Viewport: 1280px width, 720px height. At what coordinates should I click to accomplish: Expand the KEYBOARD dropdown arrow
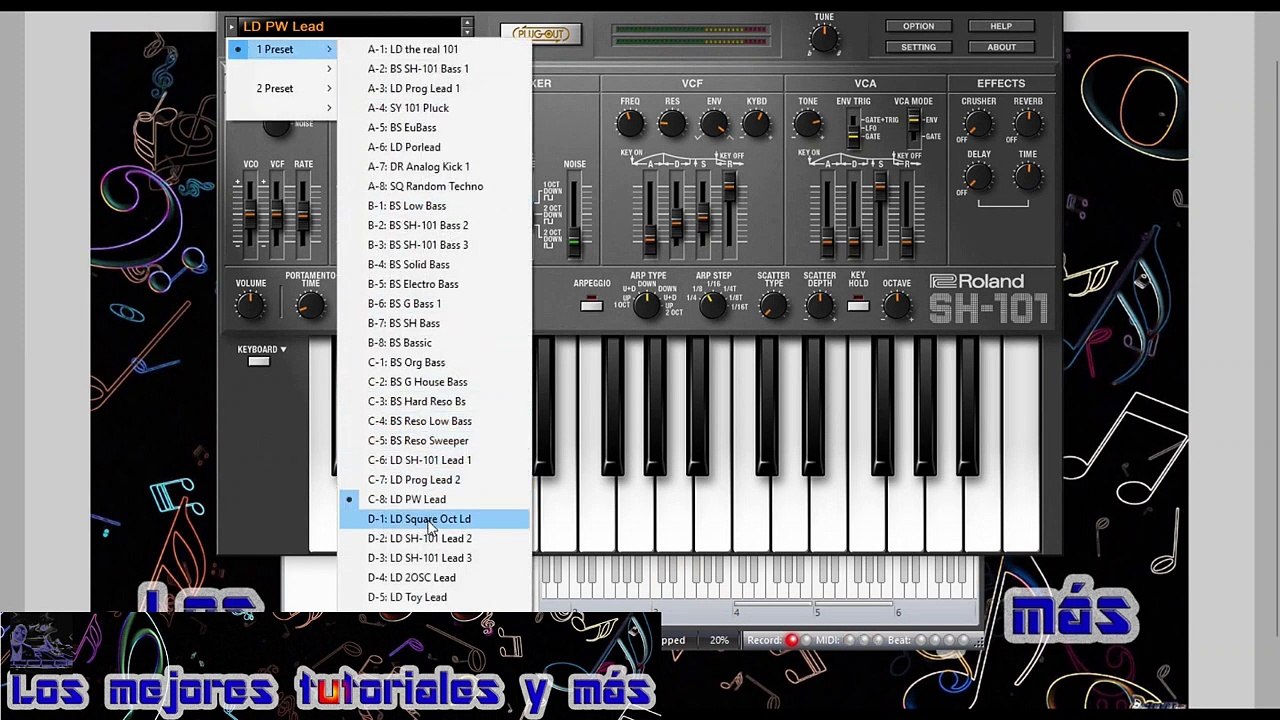283,350
